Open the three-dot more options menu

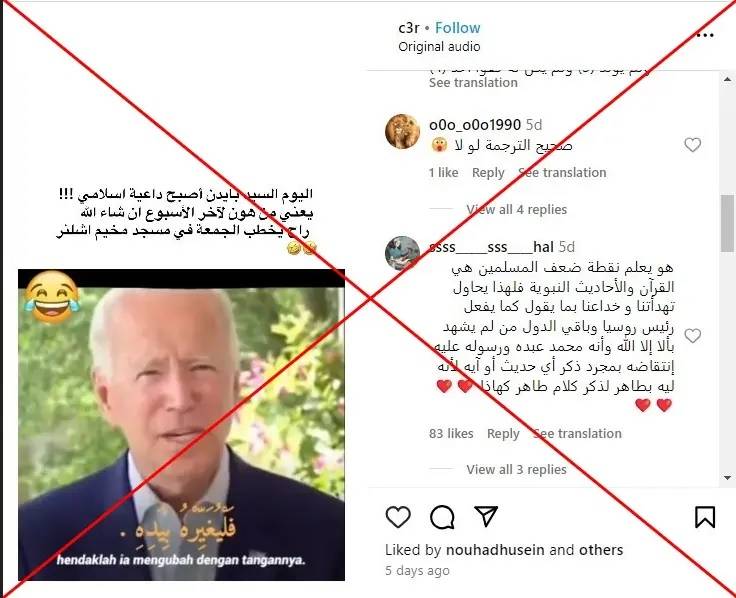705,35
